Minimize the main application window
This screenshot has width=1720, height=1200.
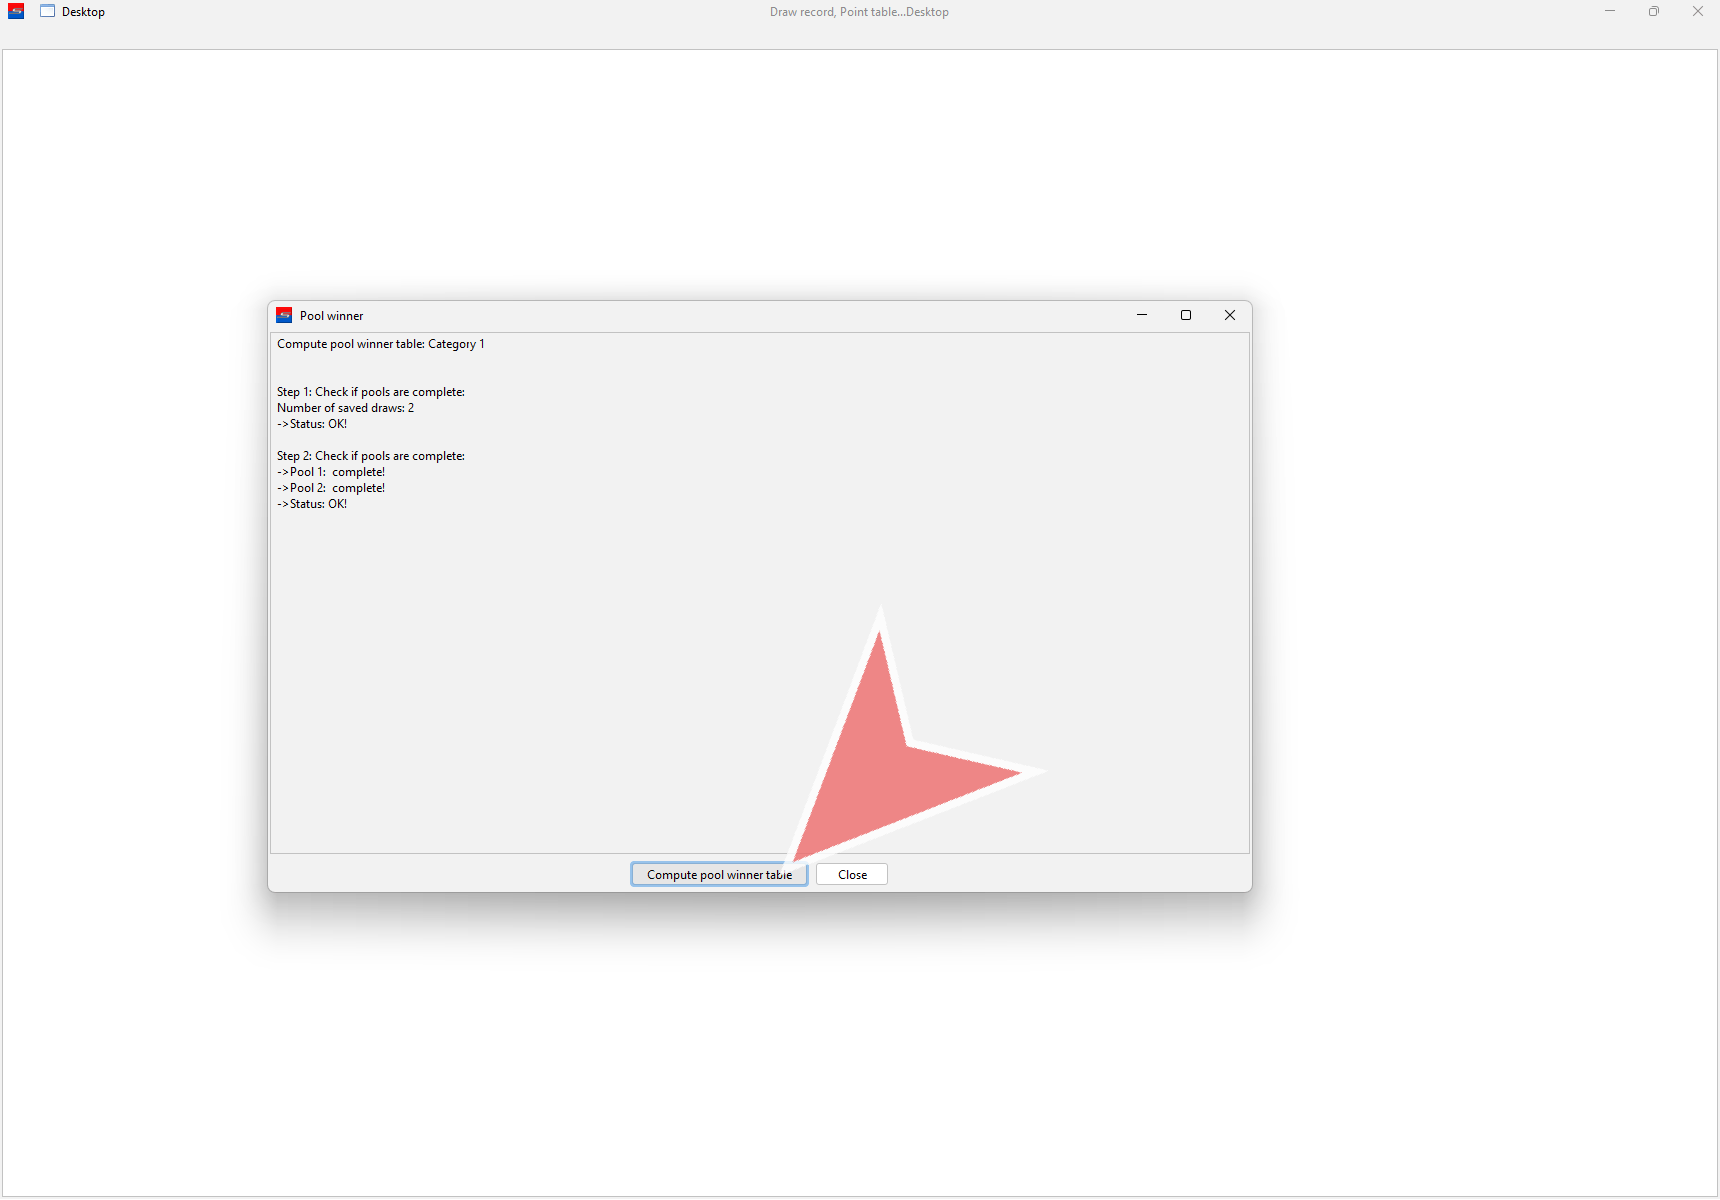pyautogui.click(x=1610, y=11)
